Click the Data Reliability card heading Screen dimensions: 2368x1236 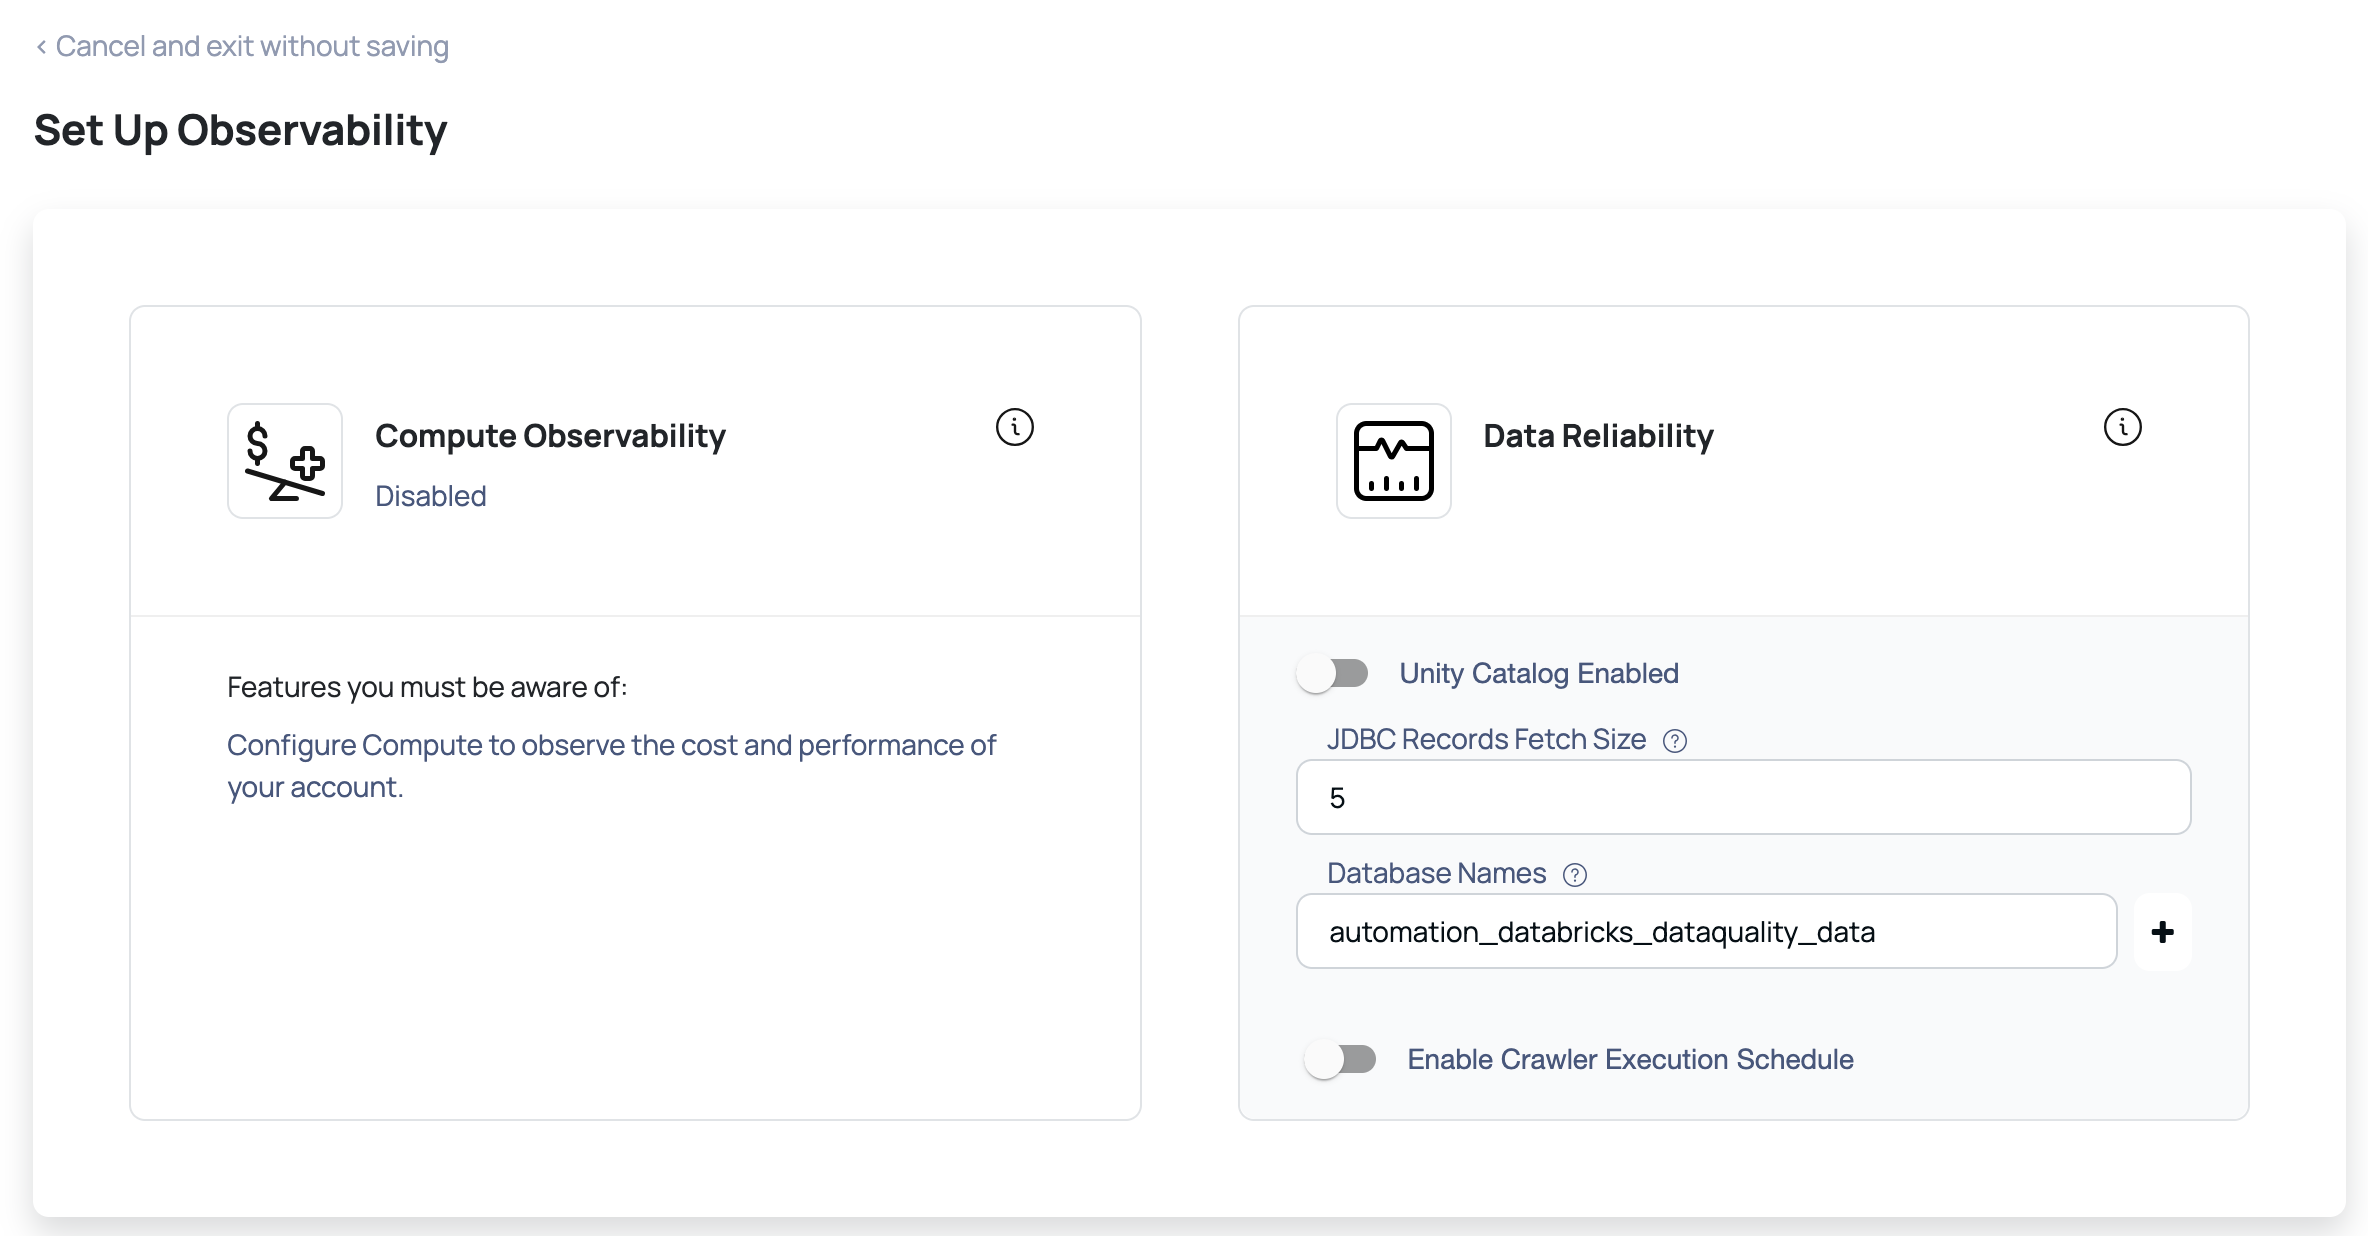[1597, 436]
